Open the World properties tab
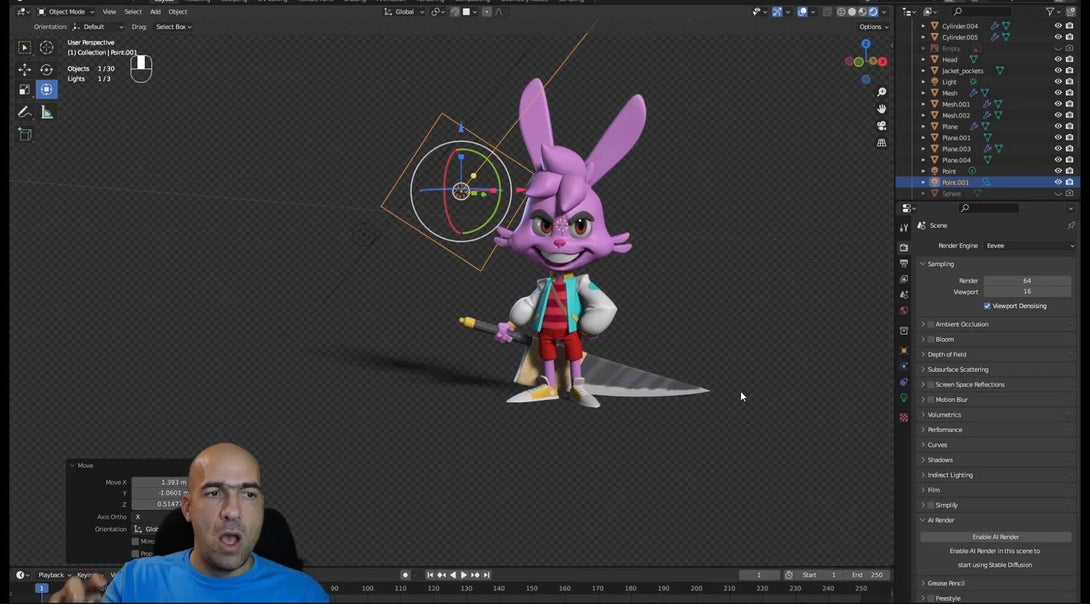 click(x=904, y=311)
